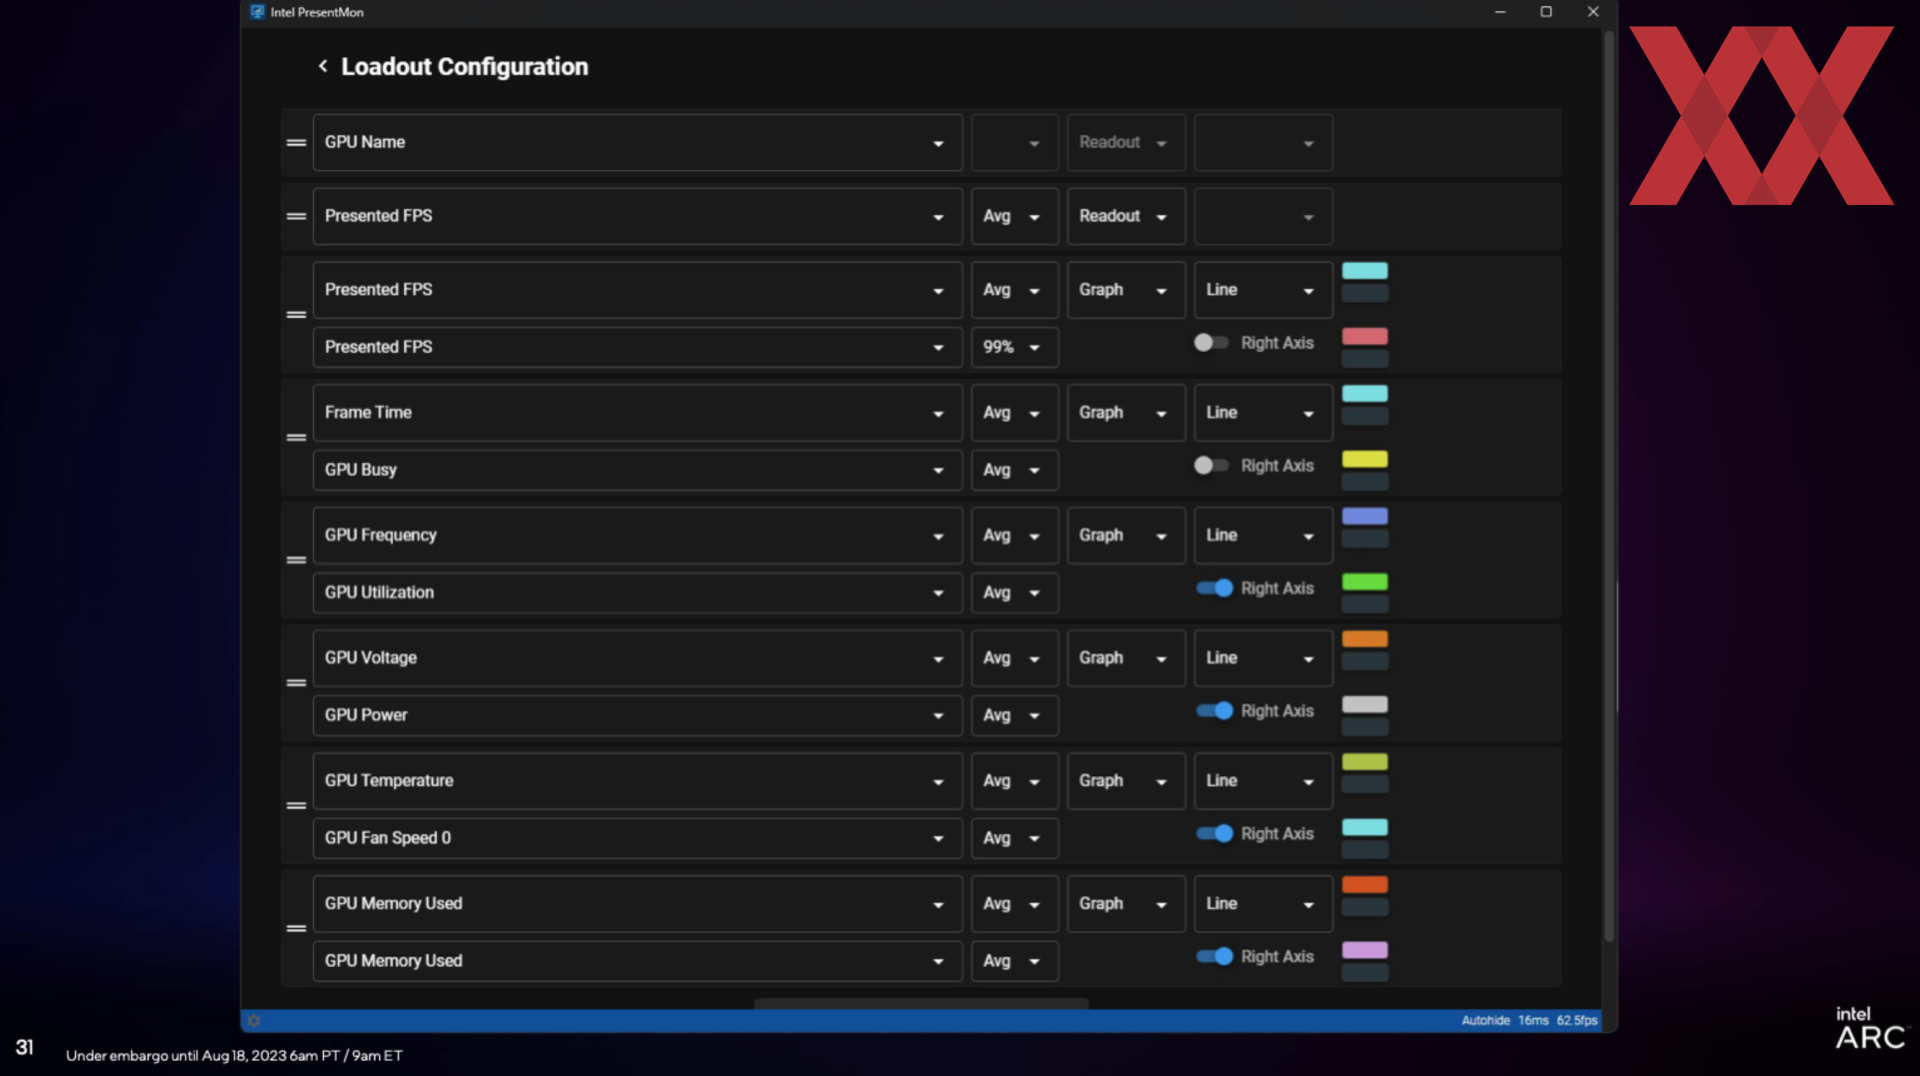Pick the yellow line color swatch for GPU Busy
1920x1076 pixels.
coord(1364,460)
